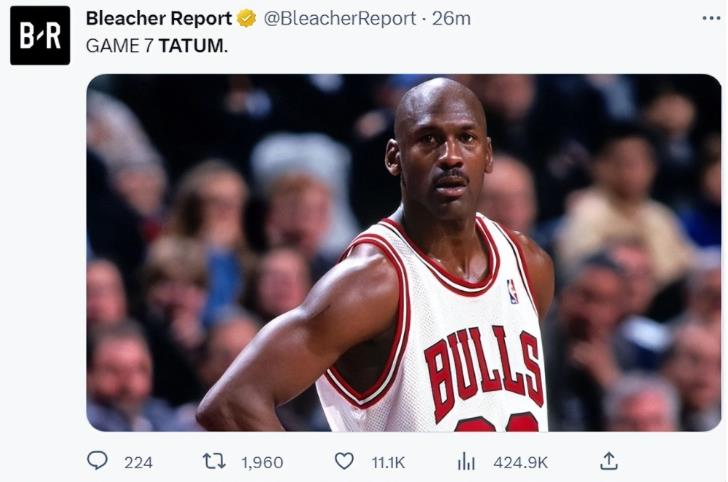Click the 11.1K likes count
Image resolution: width=728 pixels, height=482 pixels.
[x=388, y=462]
